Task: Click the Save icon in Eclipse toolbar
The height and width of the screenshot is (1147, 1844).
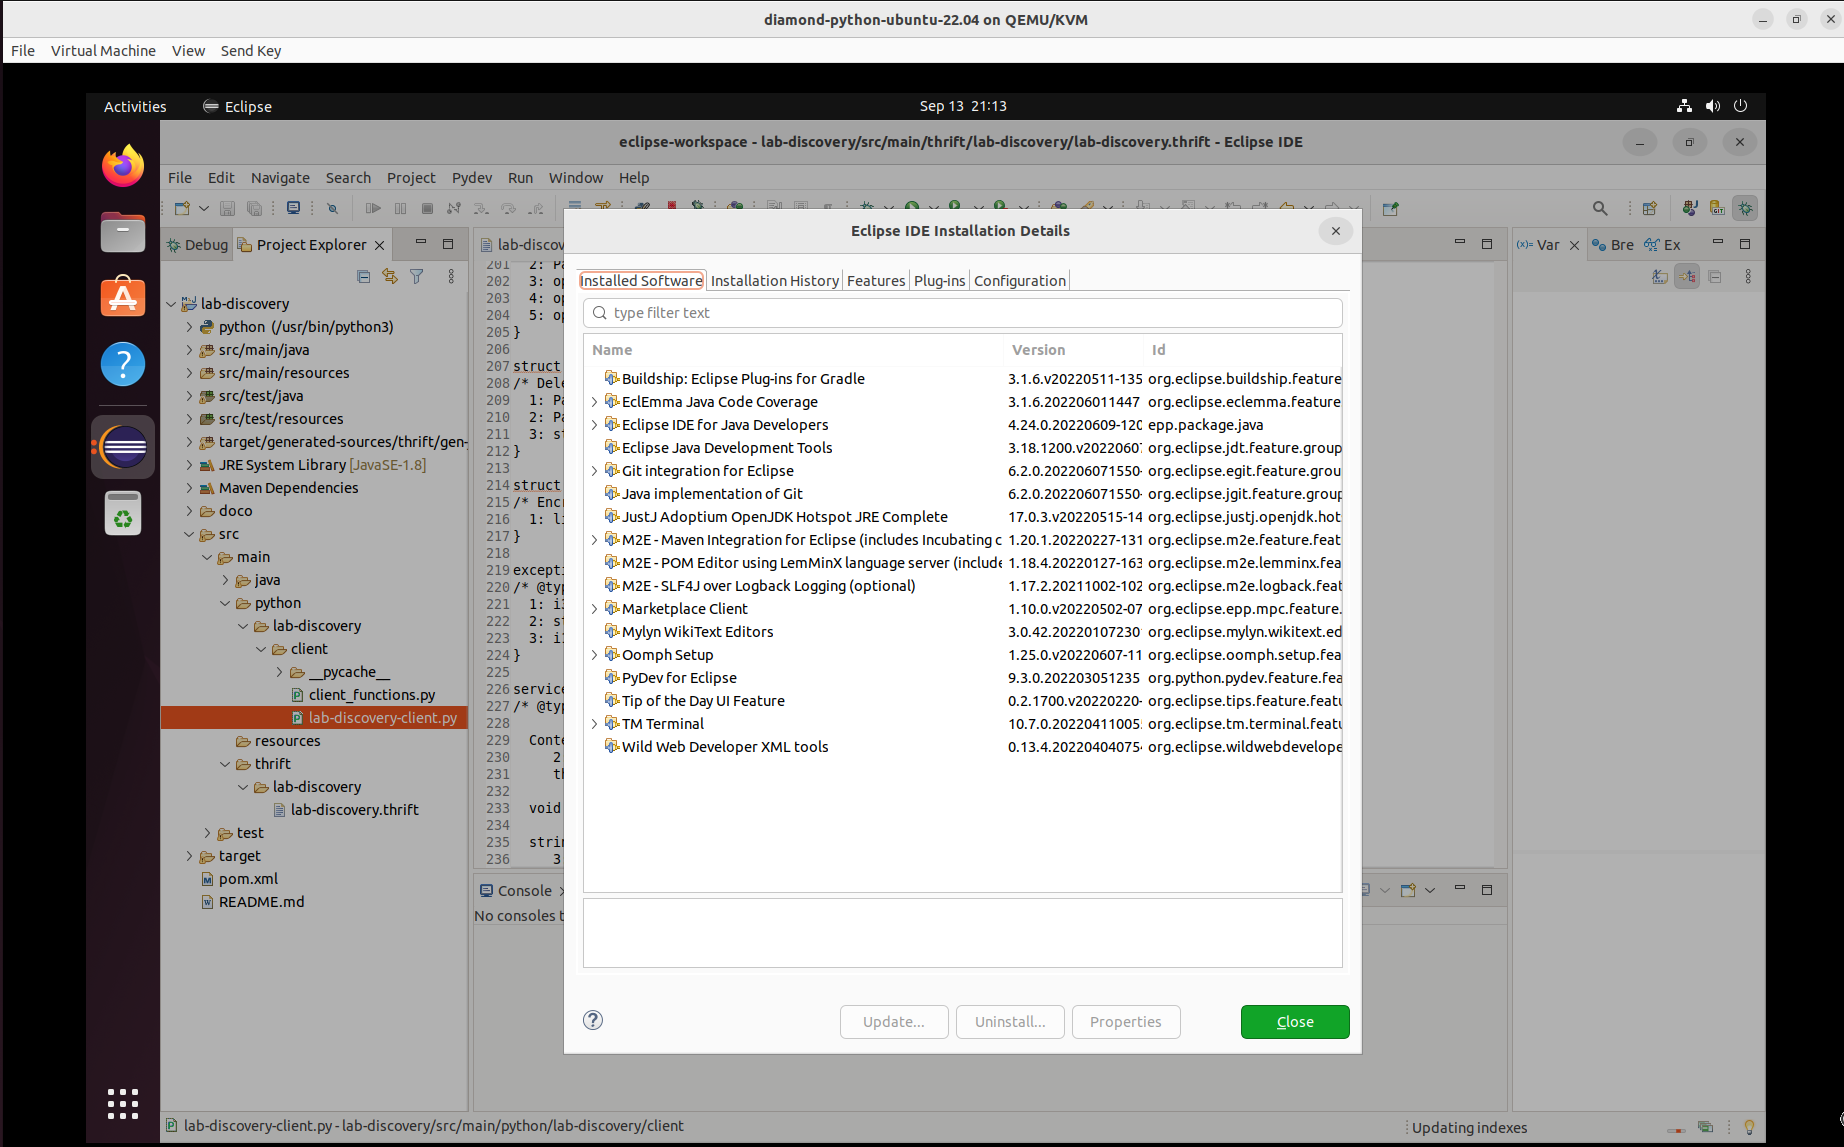Action: 227,208
